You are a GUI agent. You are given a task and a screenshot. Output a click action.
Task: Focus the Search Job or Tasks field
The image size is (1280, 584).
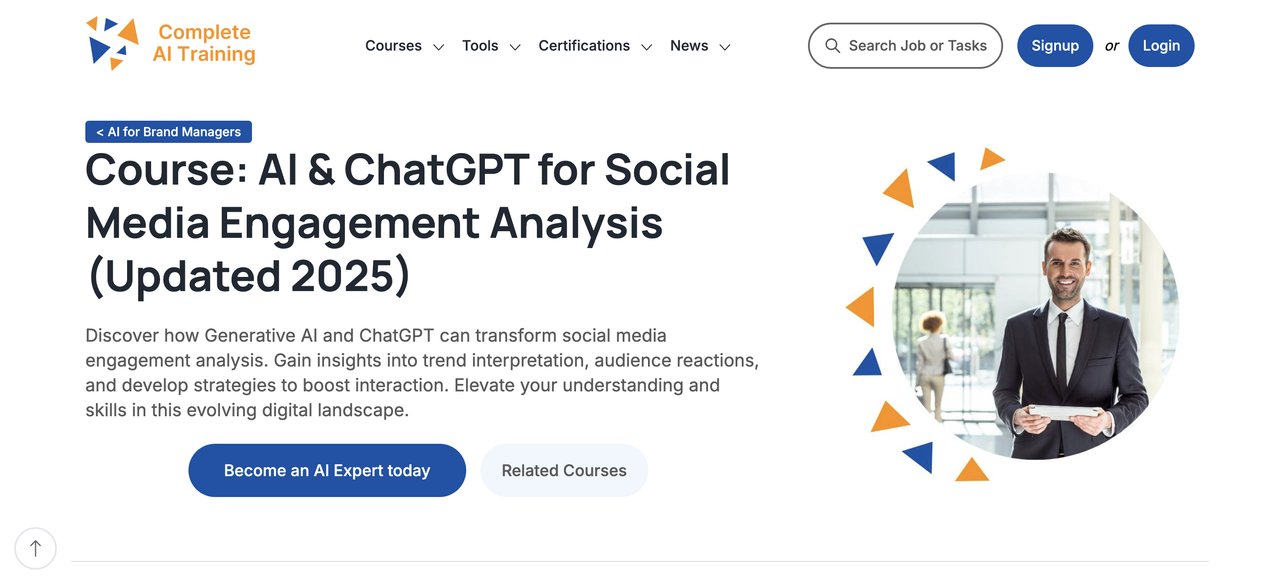point(905,46)
